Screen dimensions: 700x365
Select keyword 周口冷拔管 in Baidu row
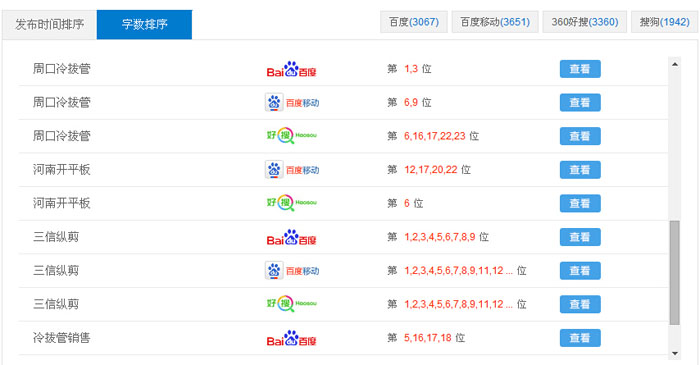point(62,69)
